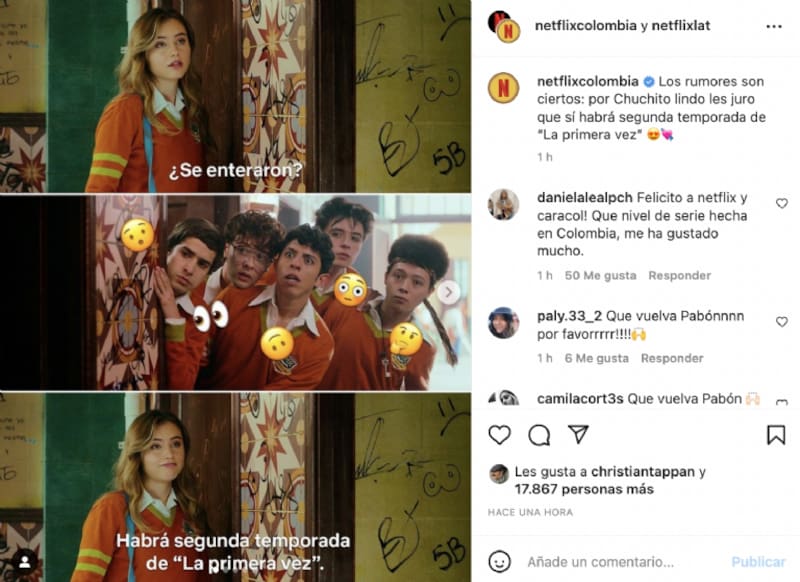Viewport: 800px width, 582px height.
Task: Like paly.33_2's comment
Action: click(x=782, y=322)
